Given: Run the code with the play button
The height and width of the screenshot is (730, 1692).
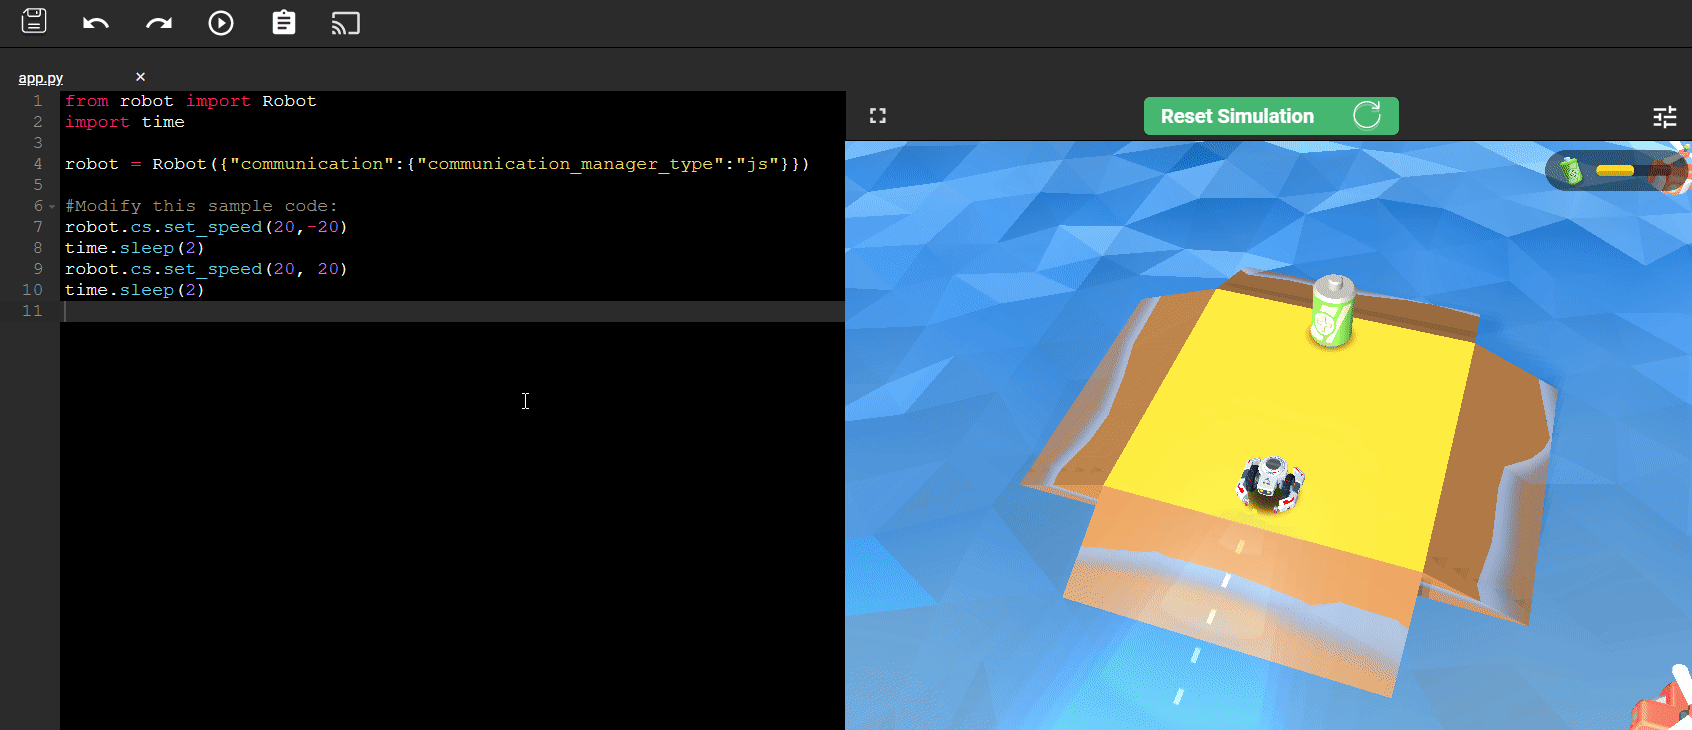Looking at the screenshot, I should coord(221,23).
